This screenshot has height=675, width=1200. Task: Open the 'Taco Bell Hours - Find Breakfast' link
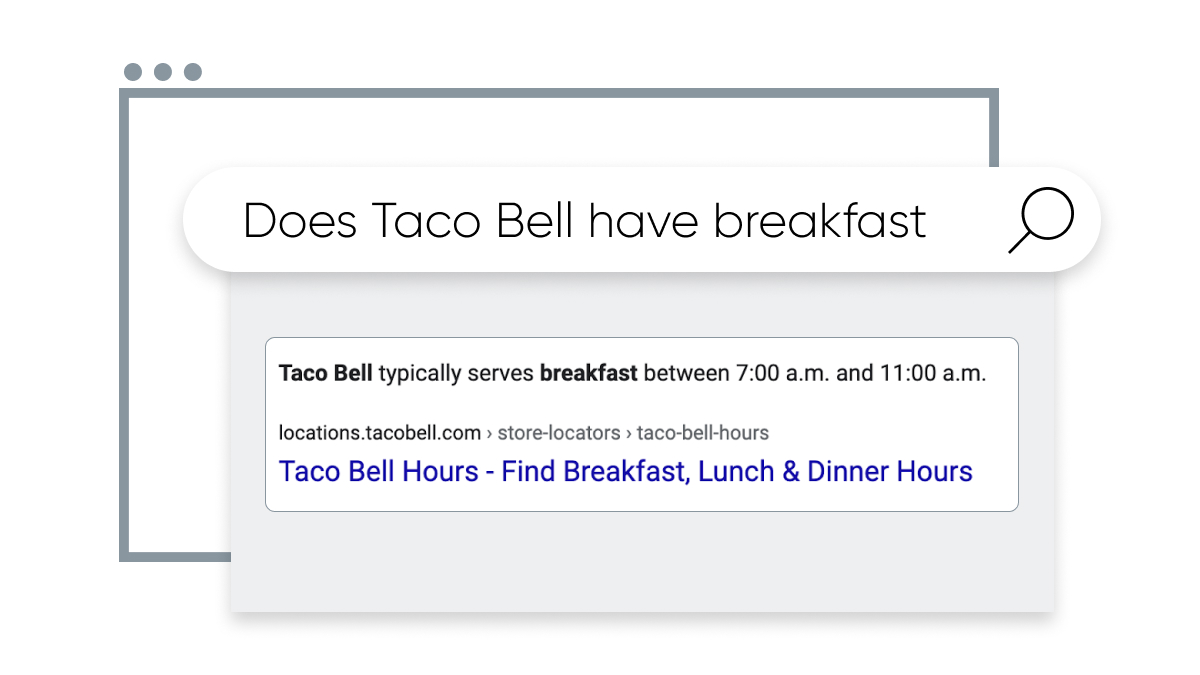click(626, 471)
